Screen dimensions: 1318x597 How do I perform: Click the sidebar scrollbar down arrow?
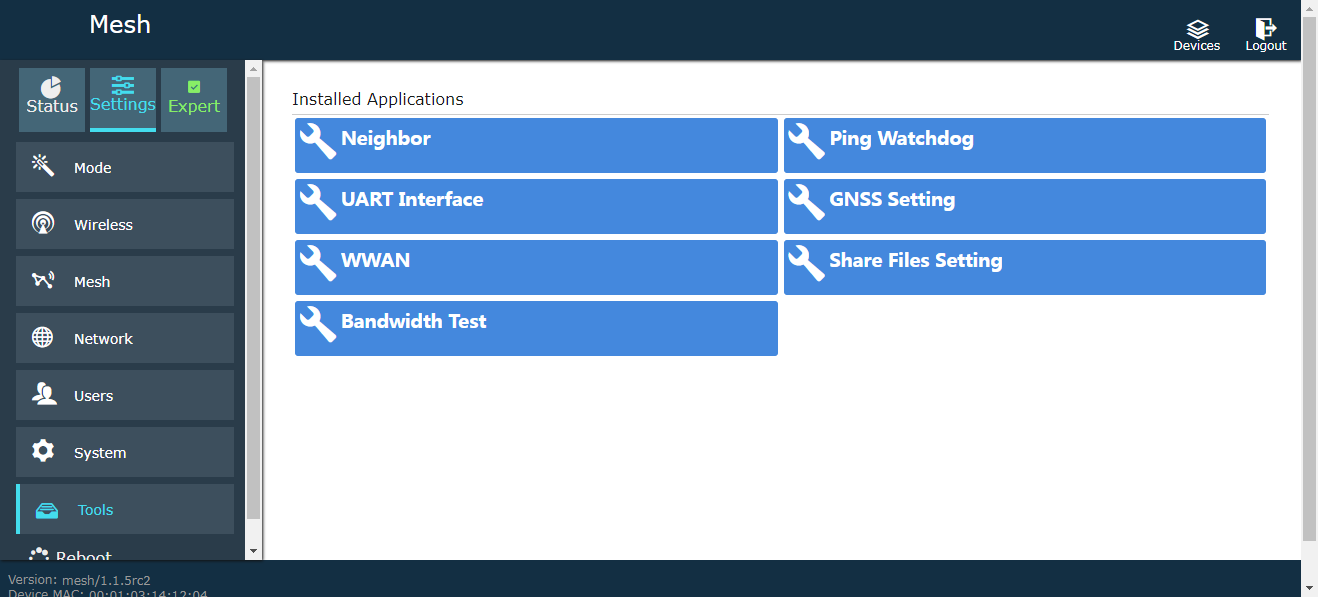point(253,551)
